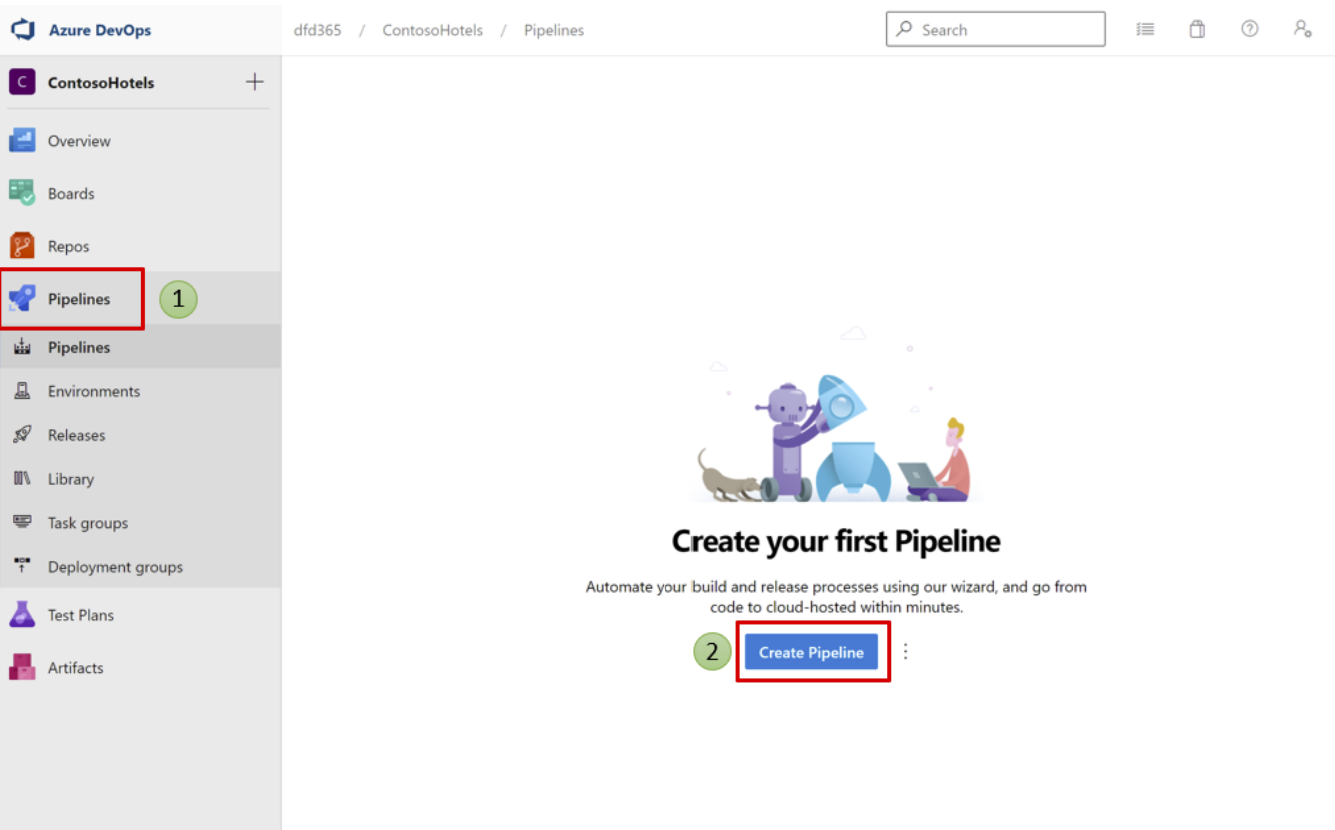Go to Repos in the sidebar

click(140, 246)
